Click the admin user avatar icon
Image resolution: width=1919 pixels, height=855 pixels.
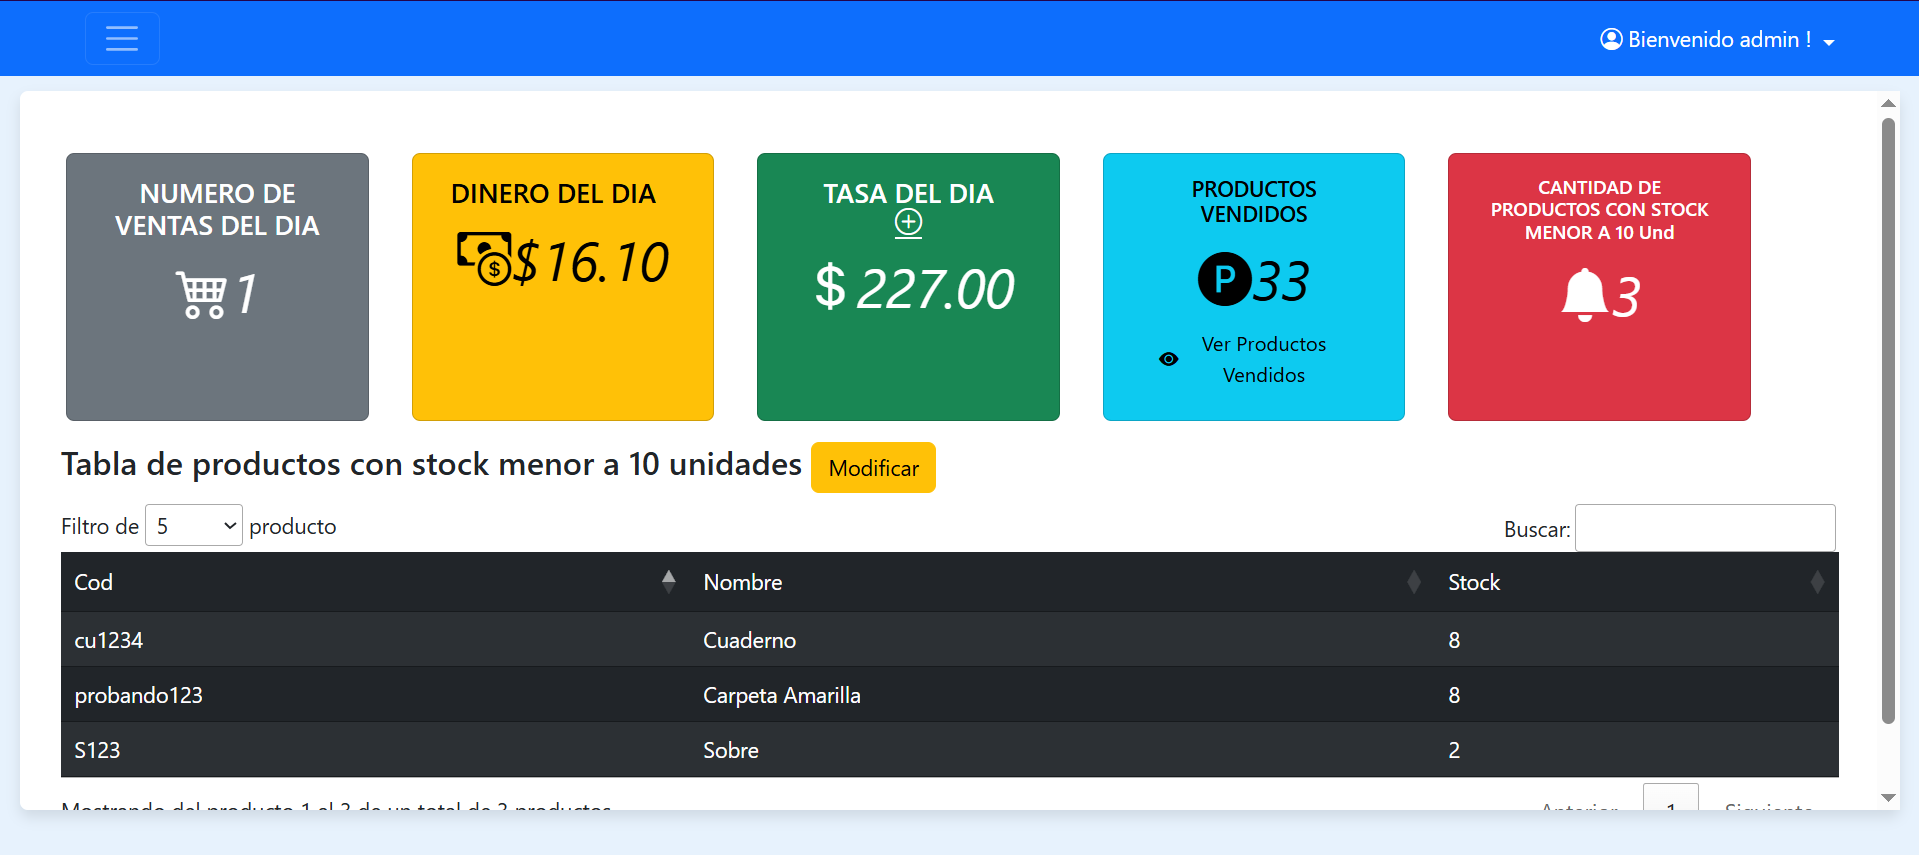coord(1611,39)
